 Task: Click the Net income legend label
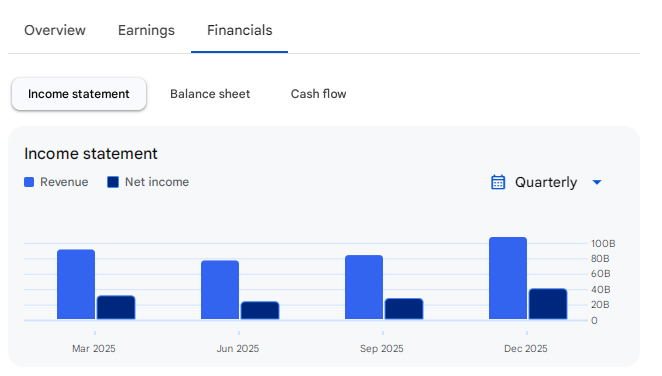click(x=157, y=182)
